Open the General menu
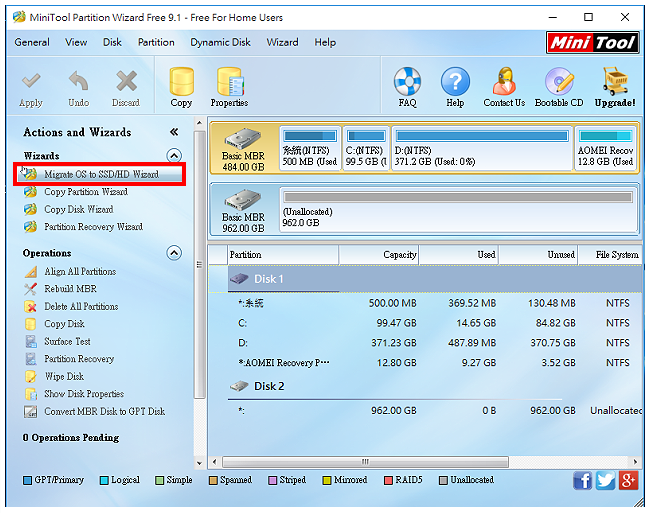Screen dimensions: 652x513 click(x=32, y=42)
